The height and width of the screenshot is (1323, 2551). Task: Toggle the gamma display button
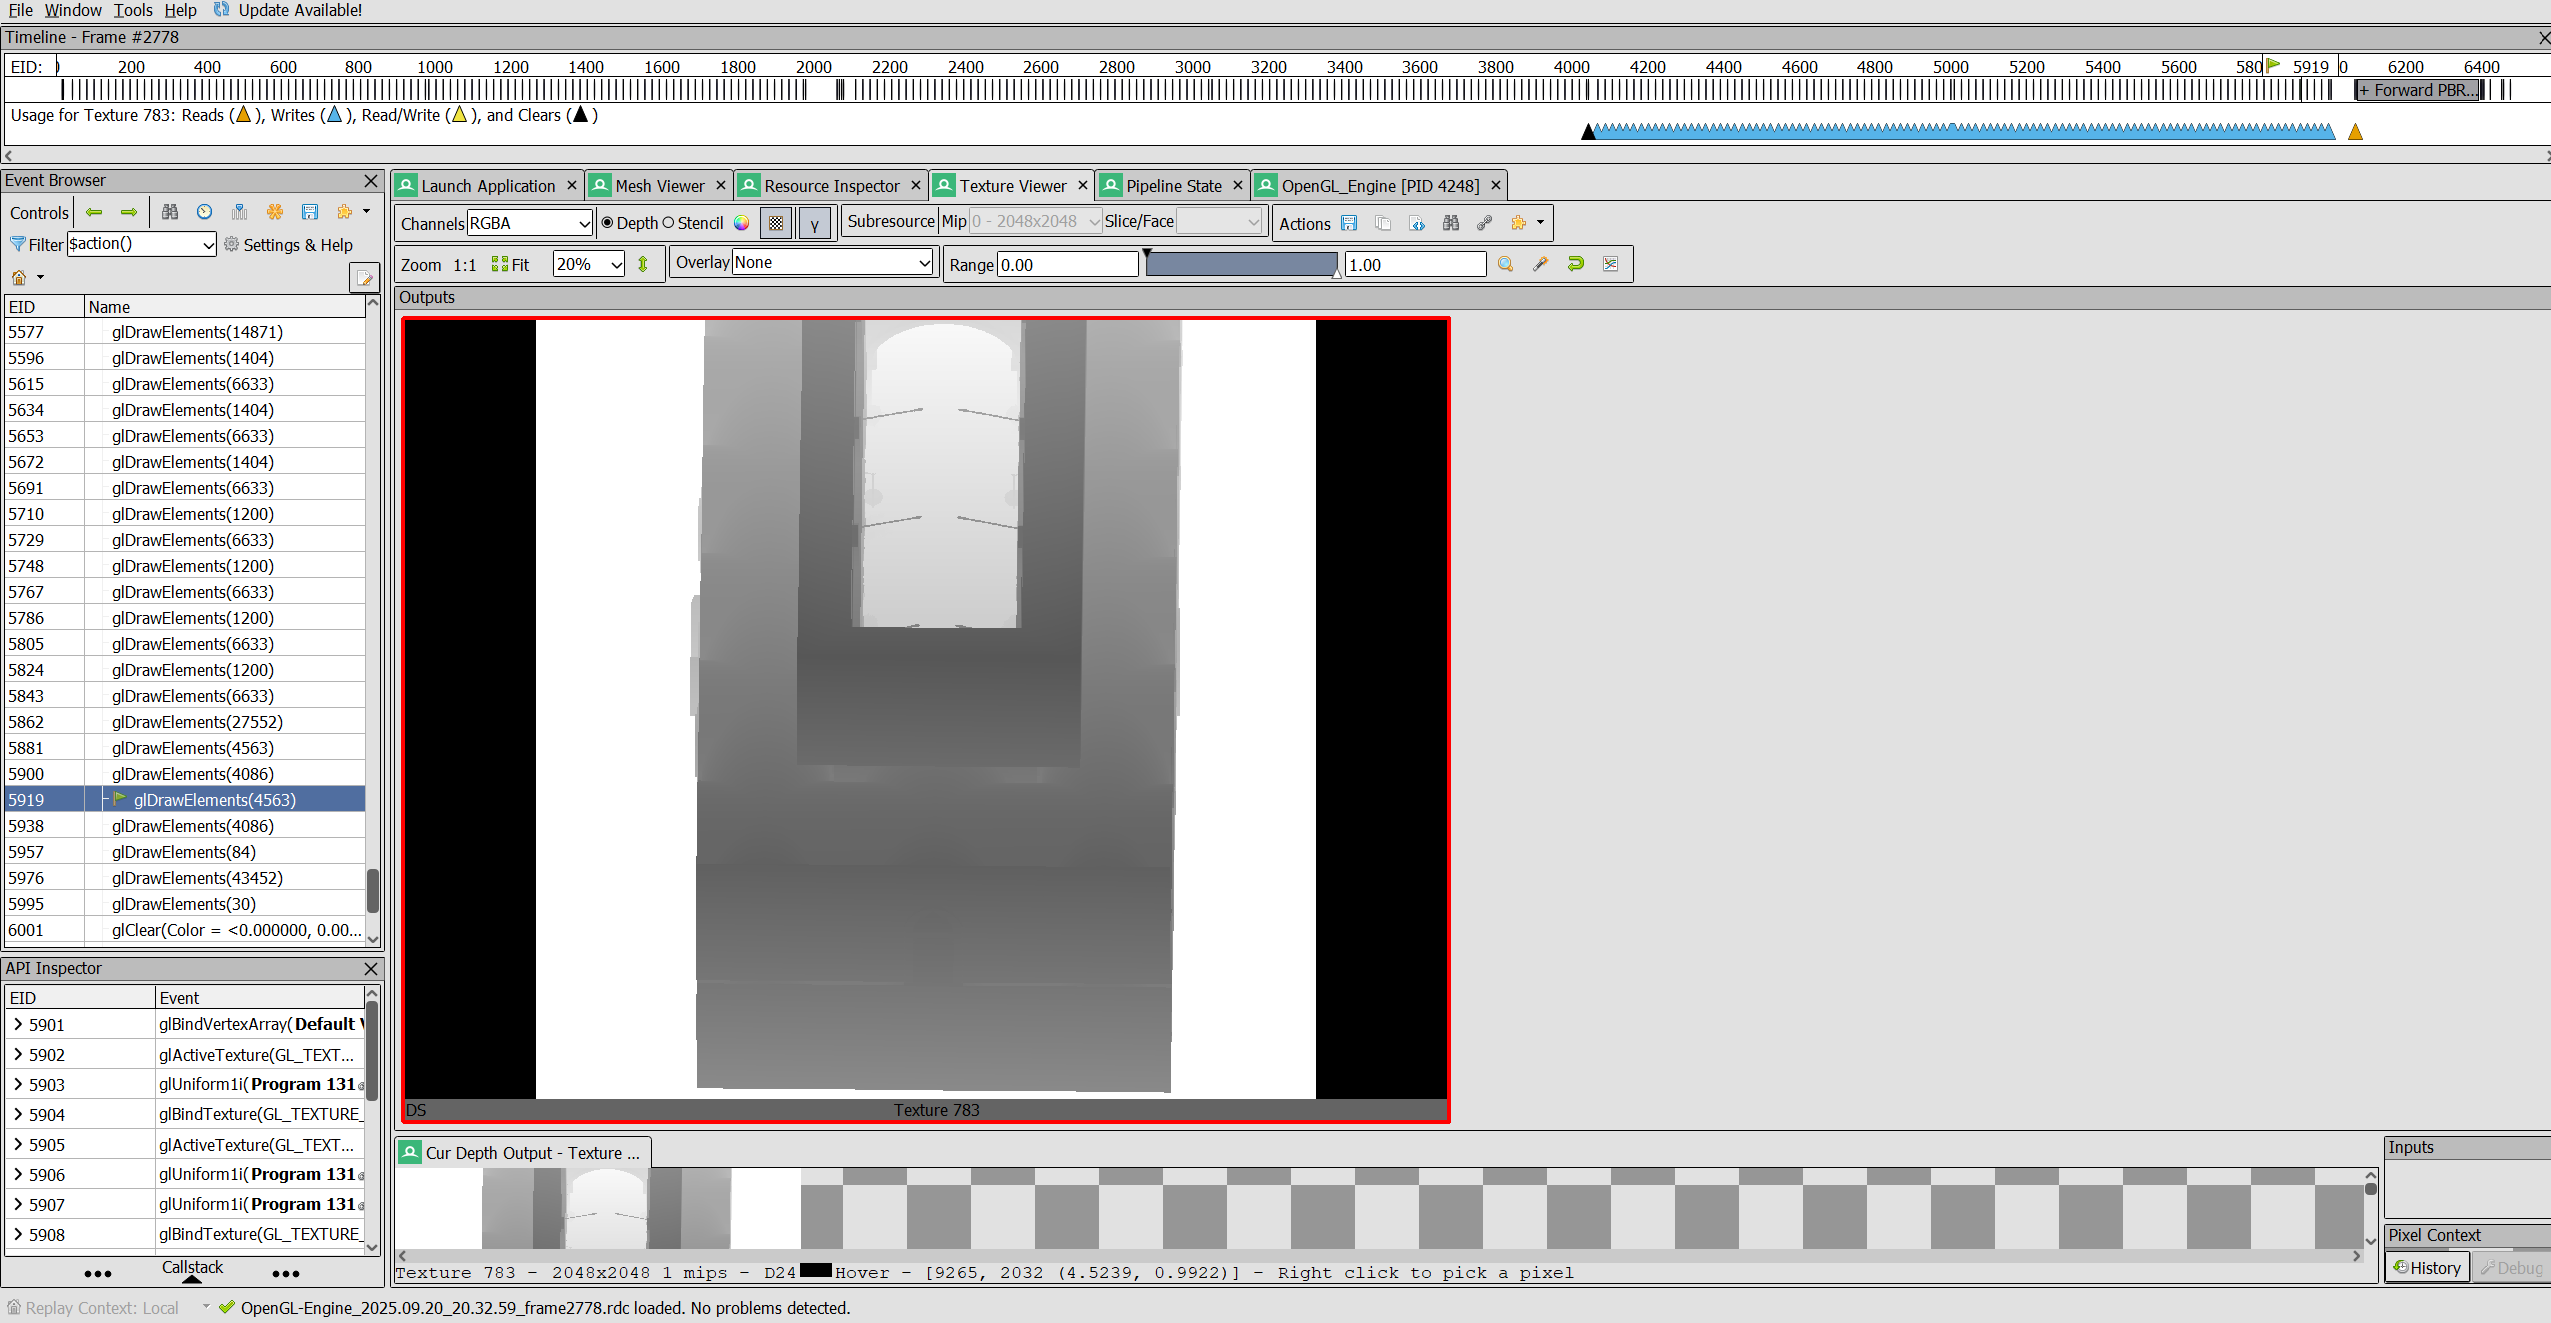[x=814, y=224]
